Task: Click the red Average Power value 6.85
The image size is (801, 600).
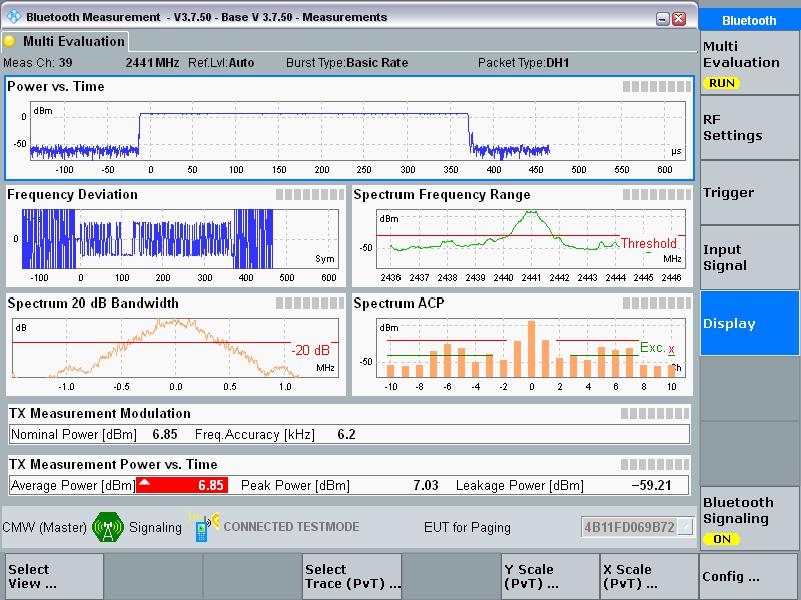Action: 182,485
